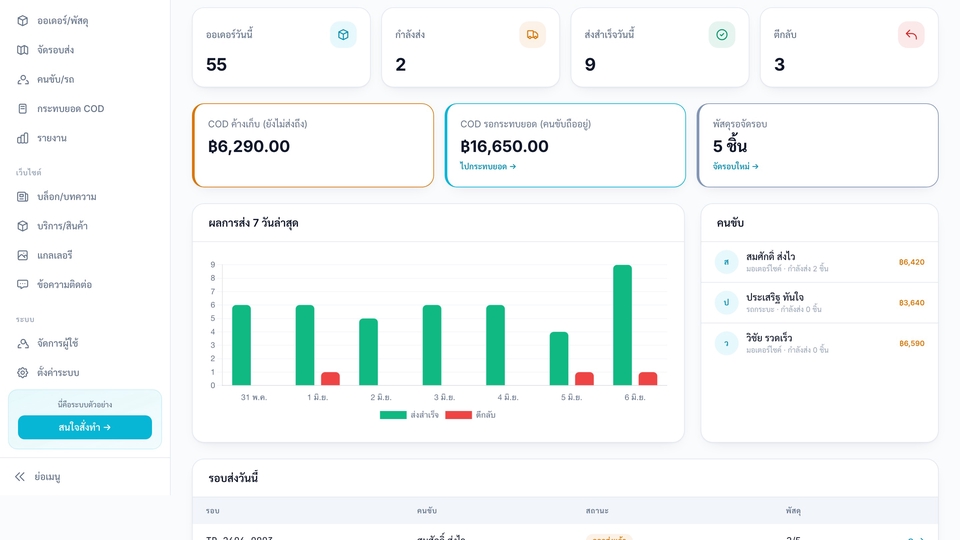Click the แกลเลอรี image icon
This screenshot has height=540, width=960.
point(23,255)
